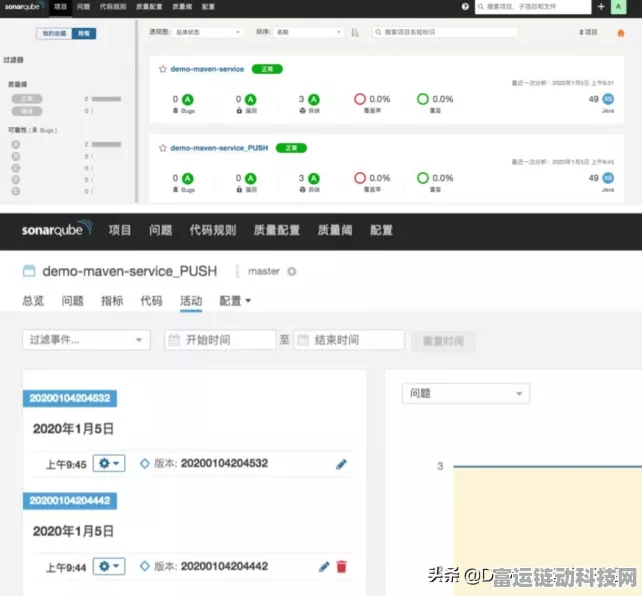The width and height of the screenshot is (642, 596).
Task: Open the help question-mark icon in the projects page header
Action: tap(465, 7)
